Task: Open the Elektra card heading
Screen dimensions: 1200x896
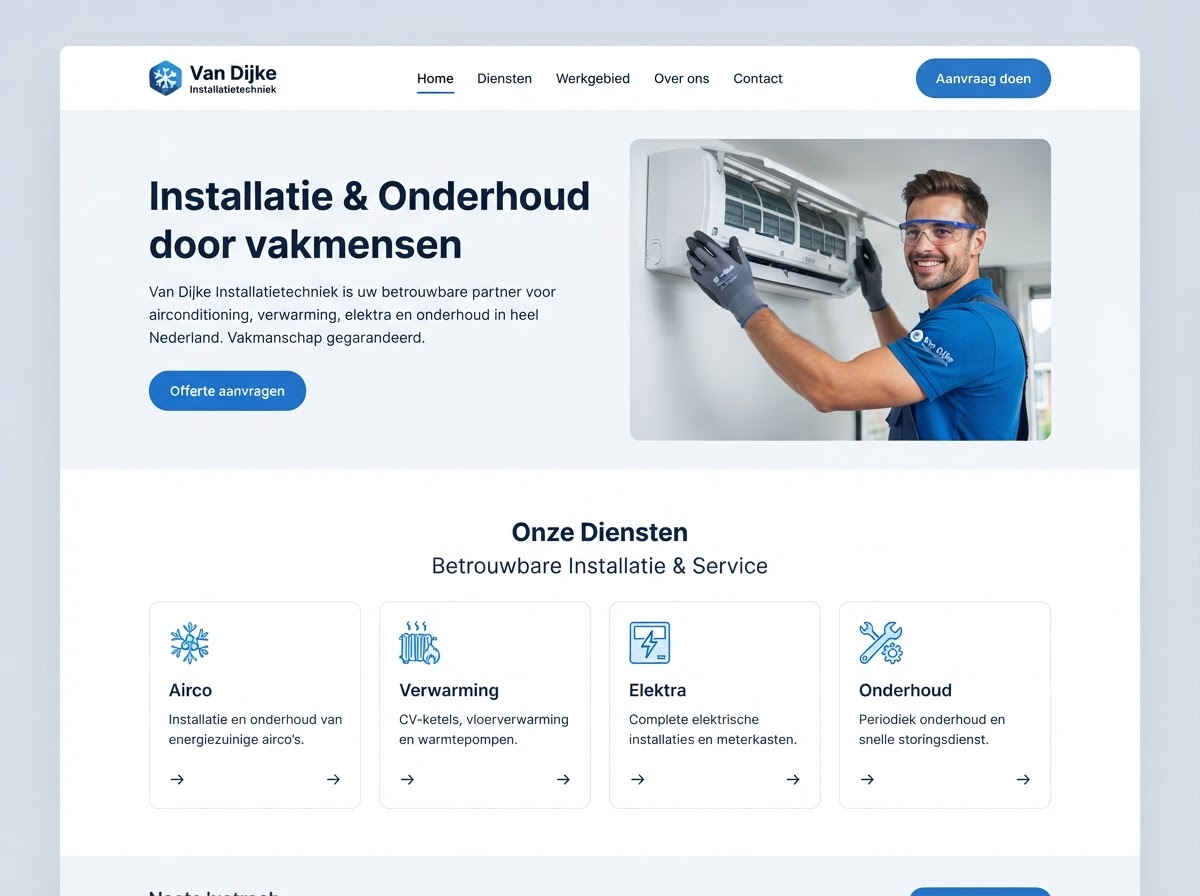Action: point(657,690)
